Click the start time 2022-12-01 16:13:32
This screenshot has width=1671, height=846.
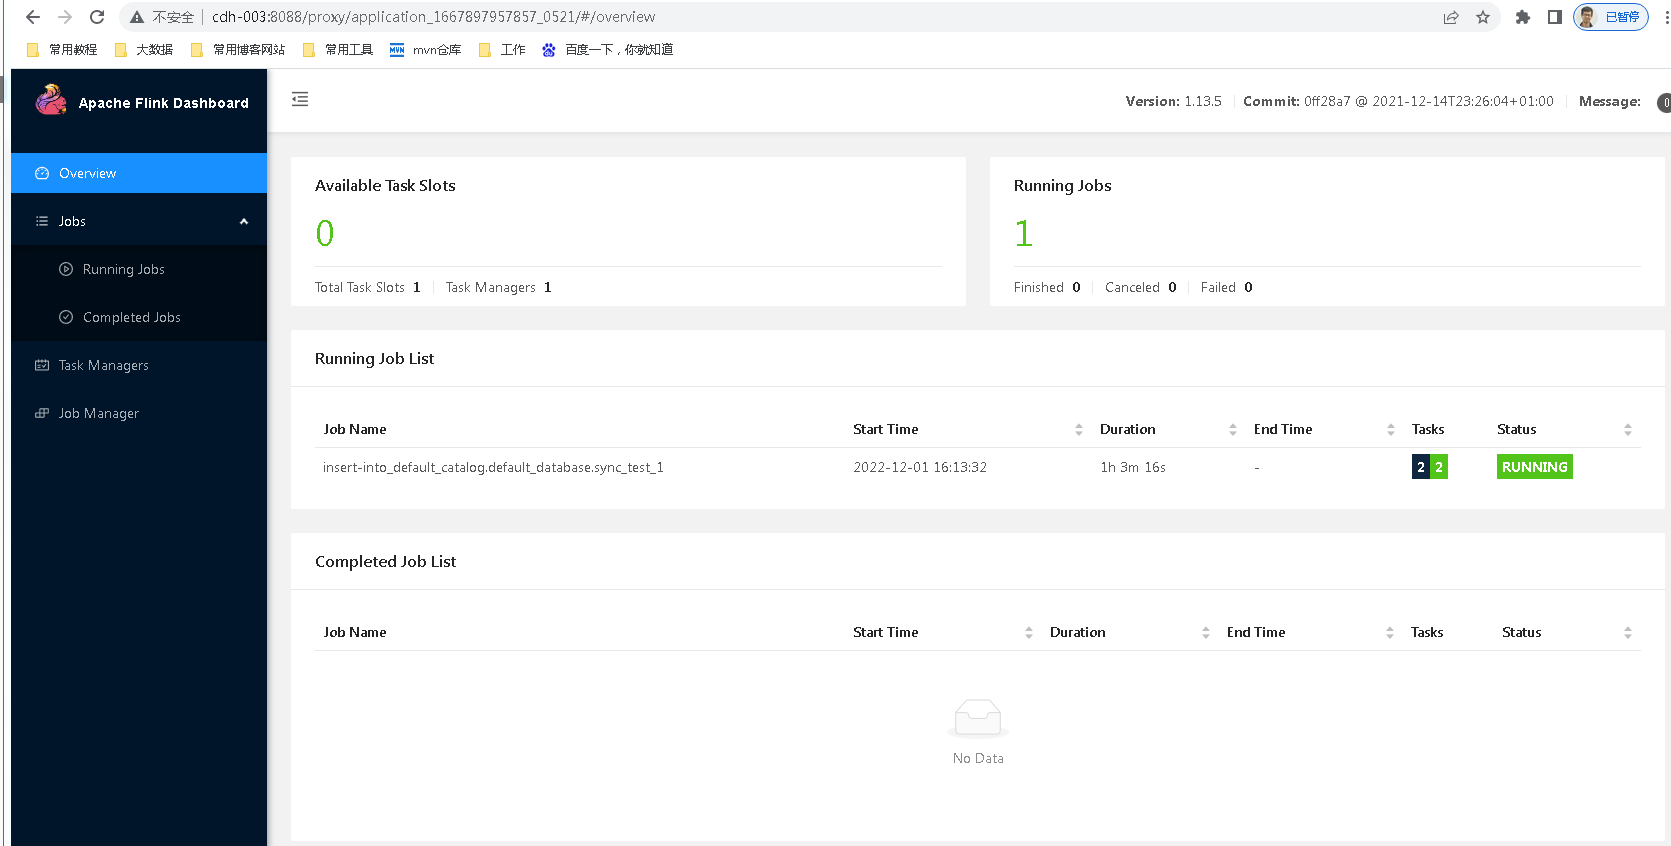(x=920, y=467)
